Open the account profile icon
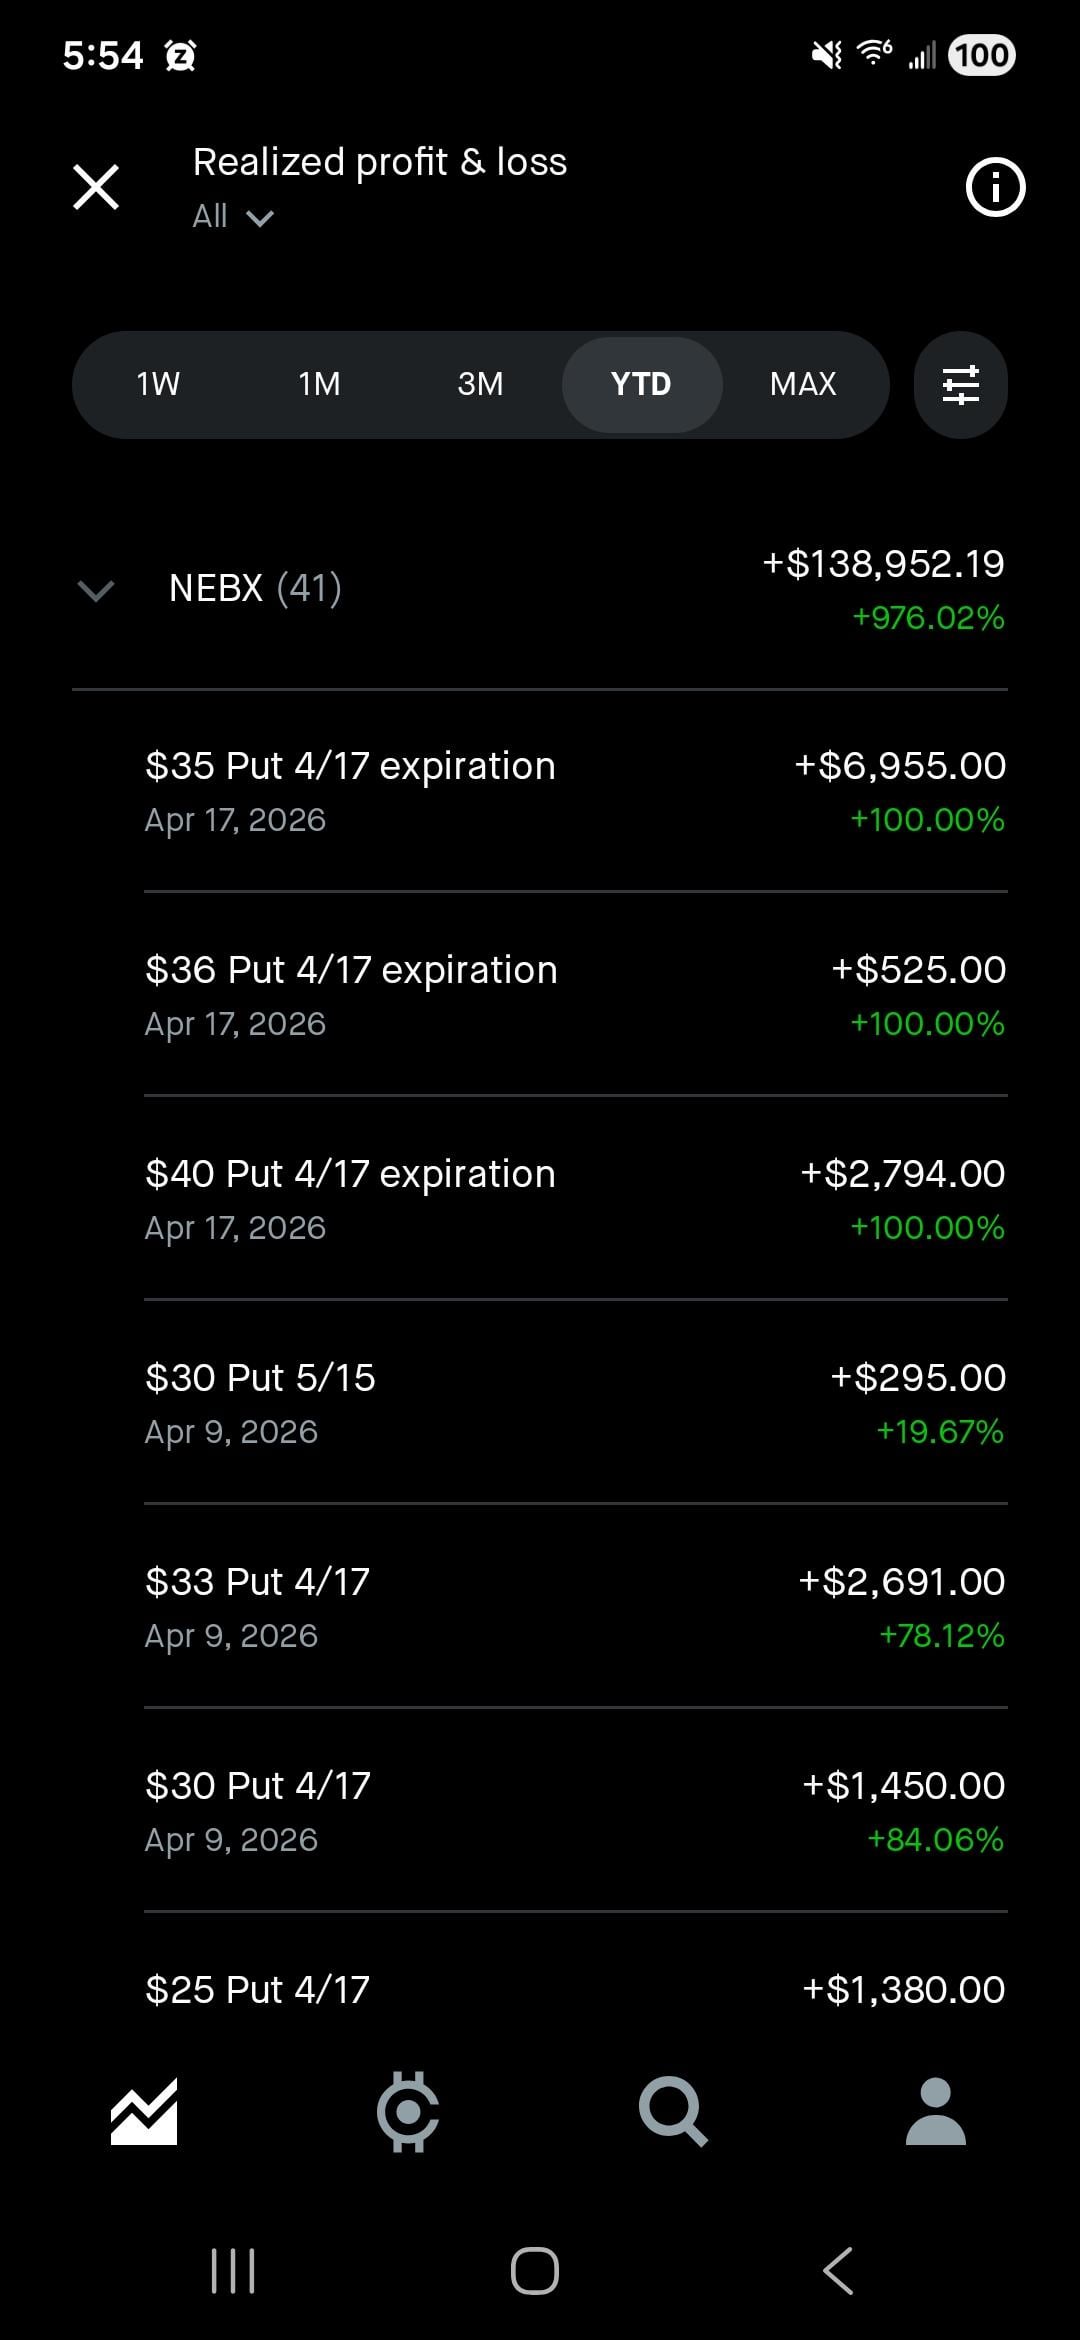This screenshot has width=1080, height=2340. click(935, 2111)
